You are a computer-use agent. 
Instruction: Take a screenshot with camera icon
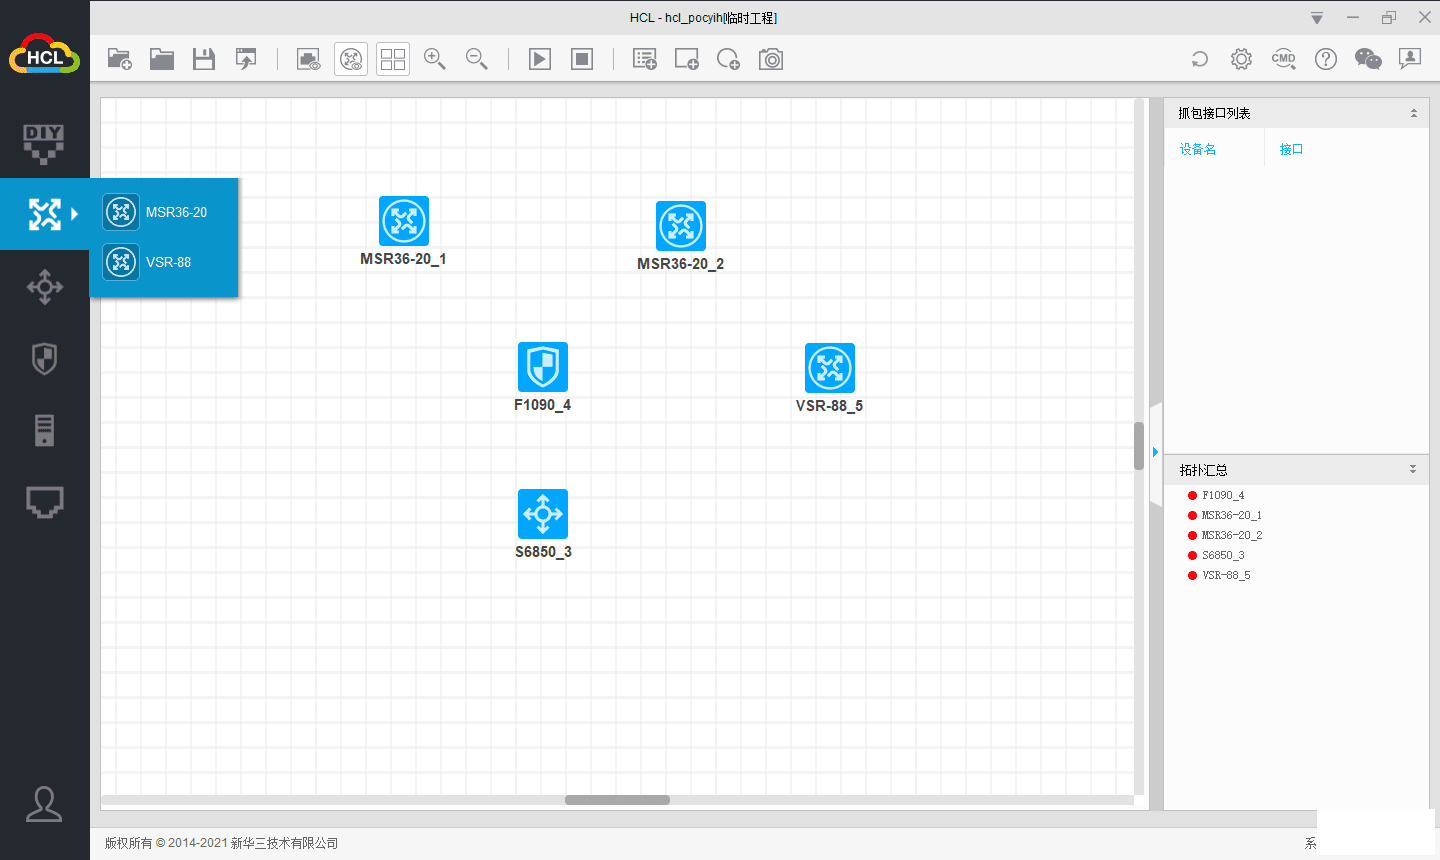[771, 59]
